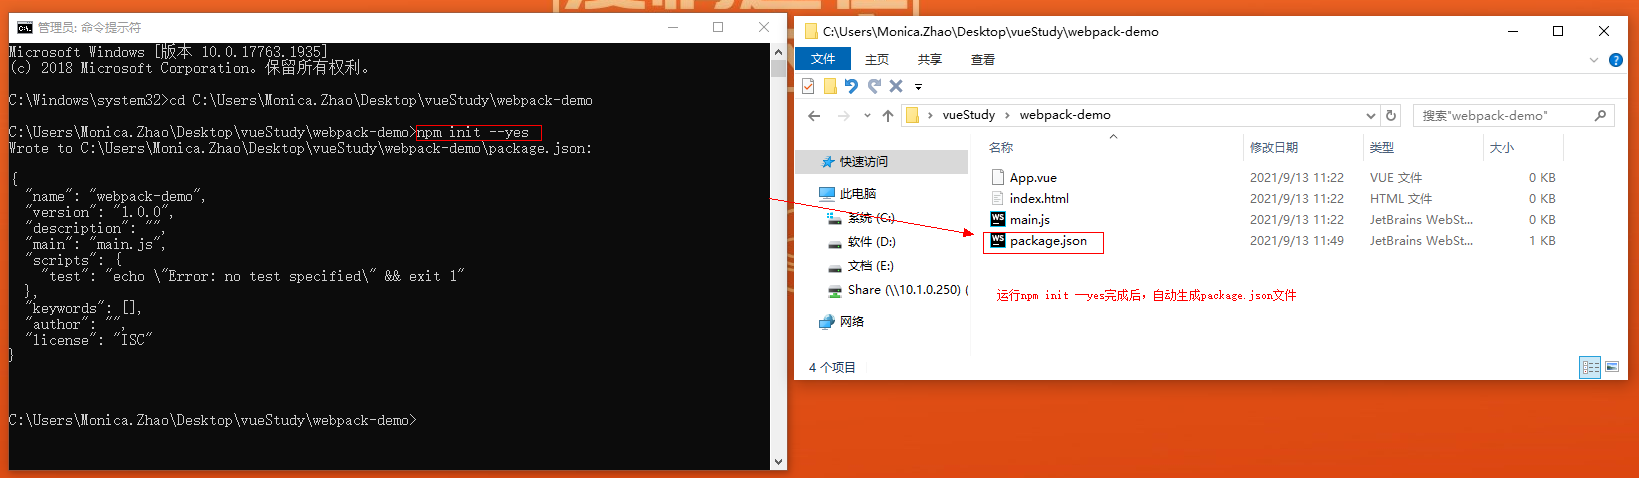
Task: Select the 软件 (D:) drive
Action: (871, 242)
